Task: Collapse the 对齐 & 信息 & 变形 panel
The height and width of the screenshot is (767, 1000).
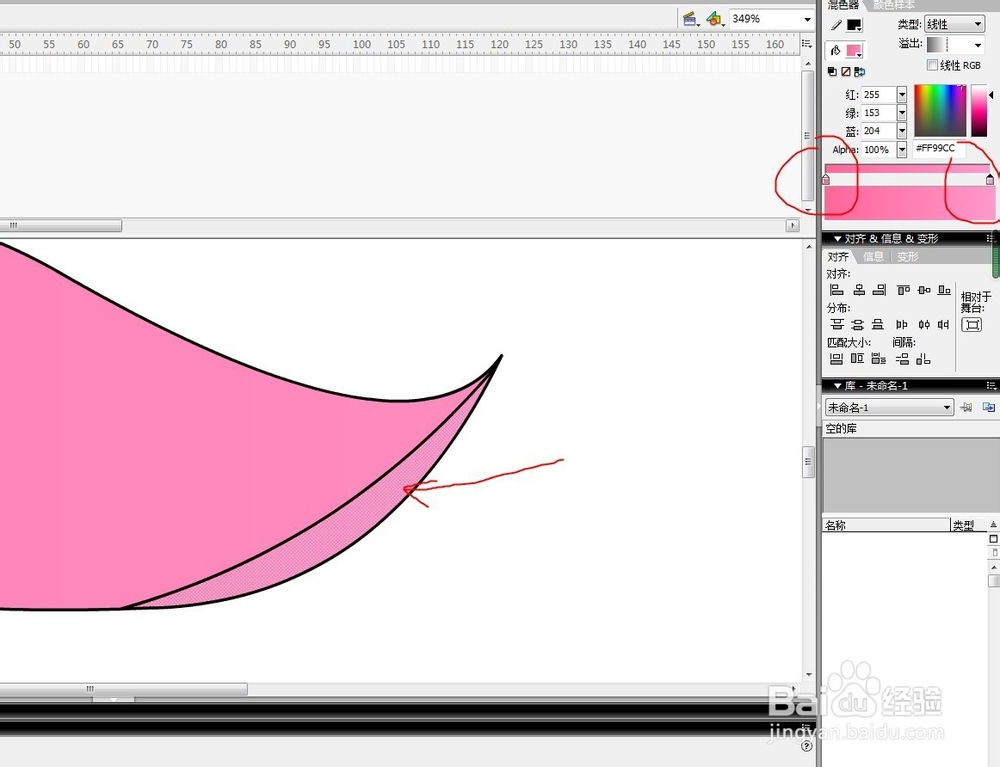Action: click(838, 239)
